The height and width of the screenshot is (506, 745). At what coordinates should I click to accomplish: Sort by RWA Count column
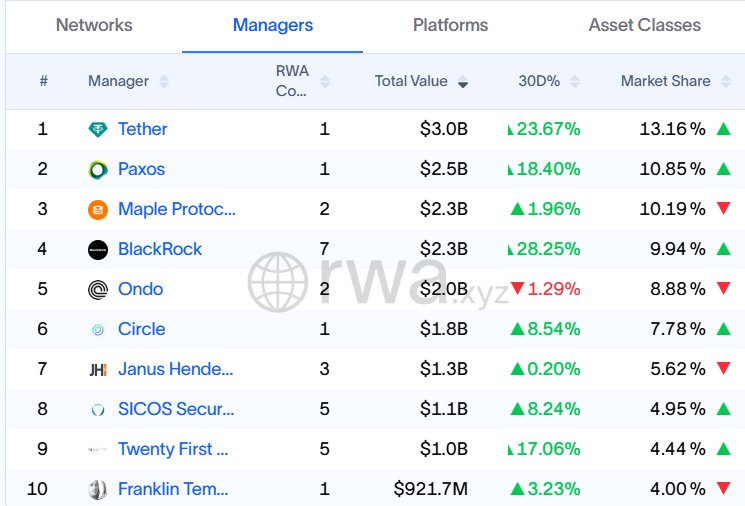pyautogui.click(x=324, y=81)
